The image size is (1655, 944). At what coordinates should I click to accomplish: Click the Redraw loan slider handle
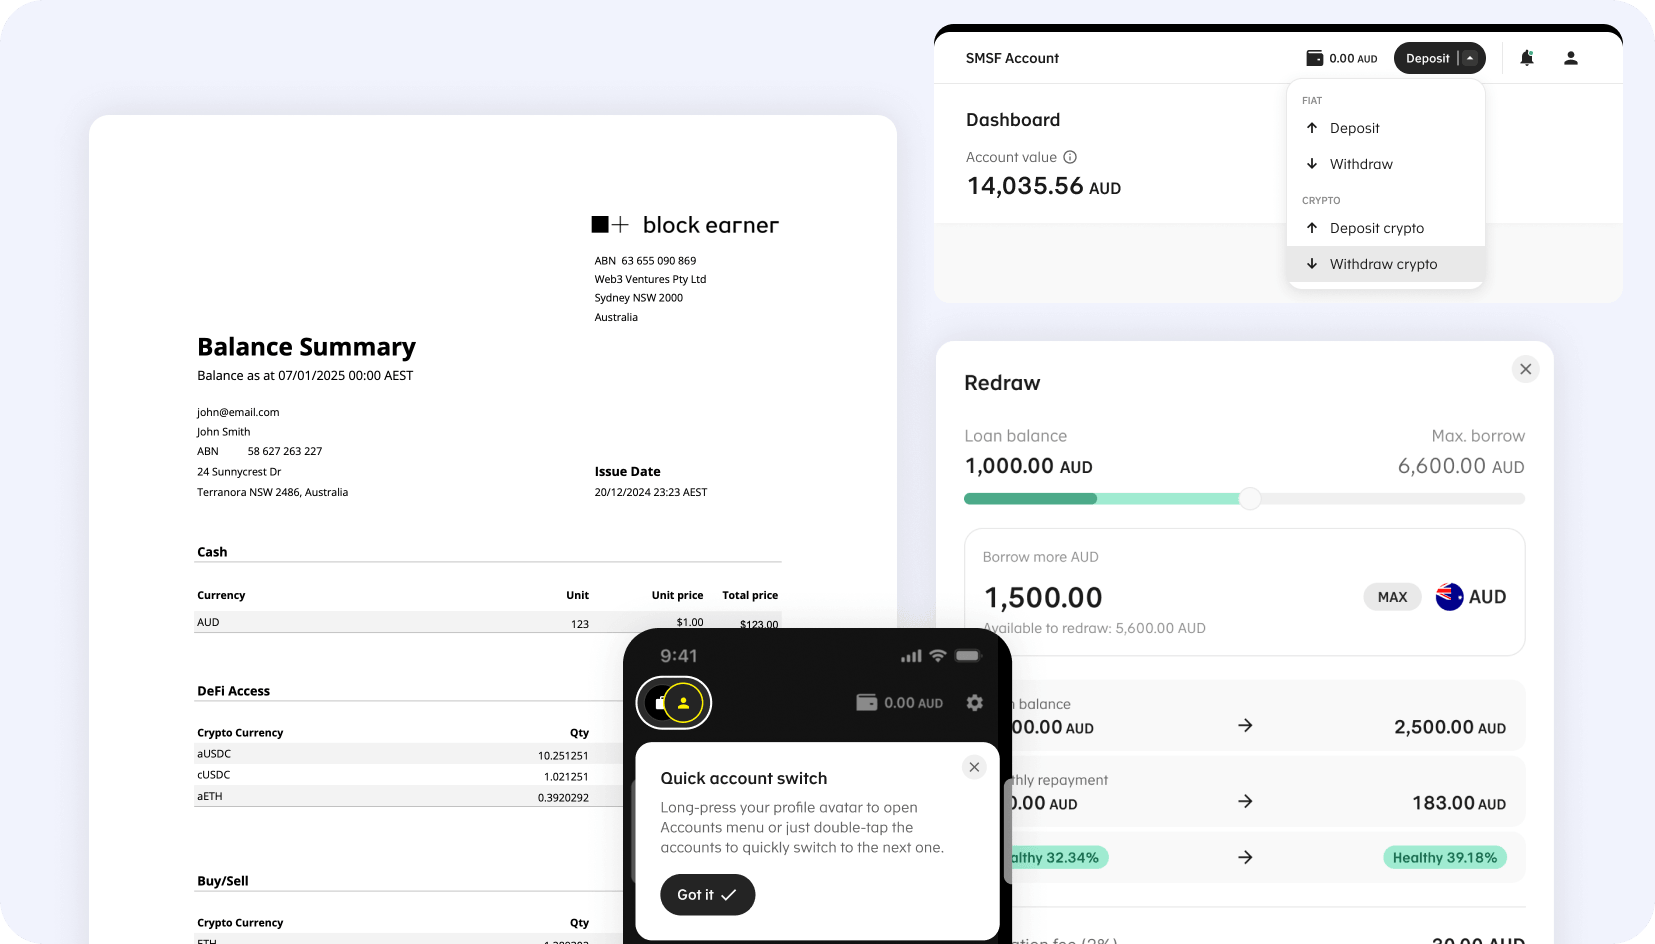coord(1249,499)
